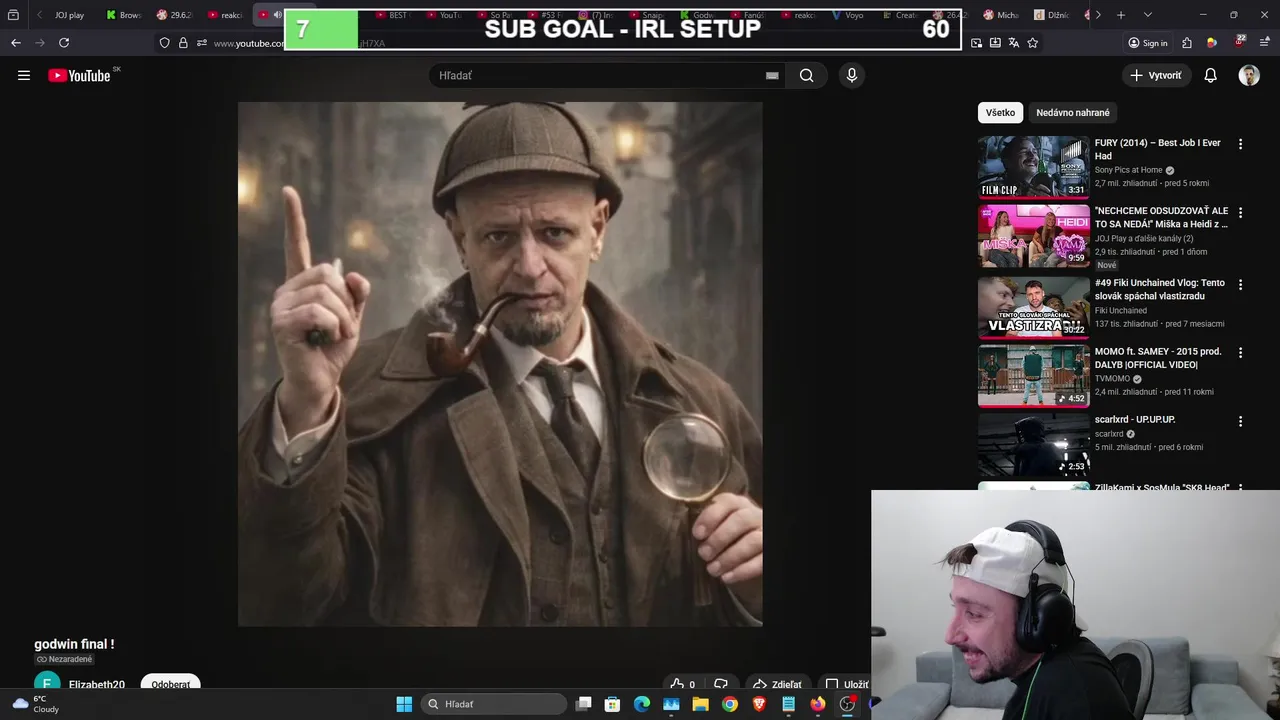This screenshot has height=720, width=1280.
Task: Start voice search with microphone icon
Action: tap(852, 75)
